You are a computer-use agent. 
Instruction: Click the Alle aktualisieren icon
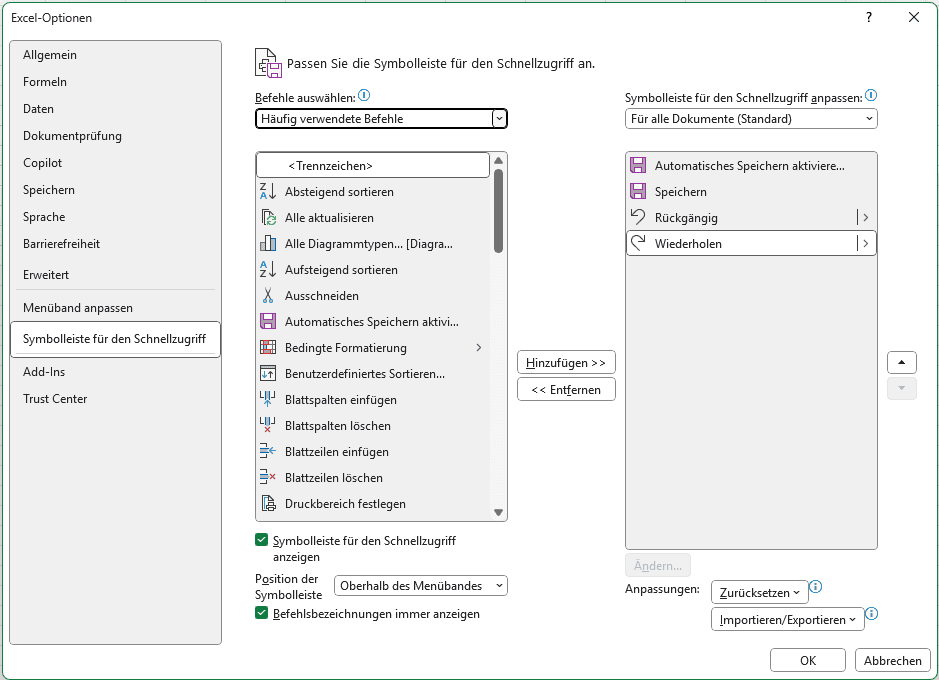point(268,218)
